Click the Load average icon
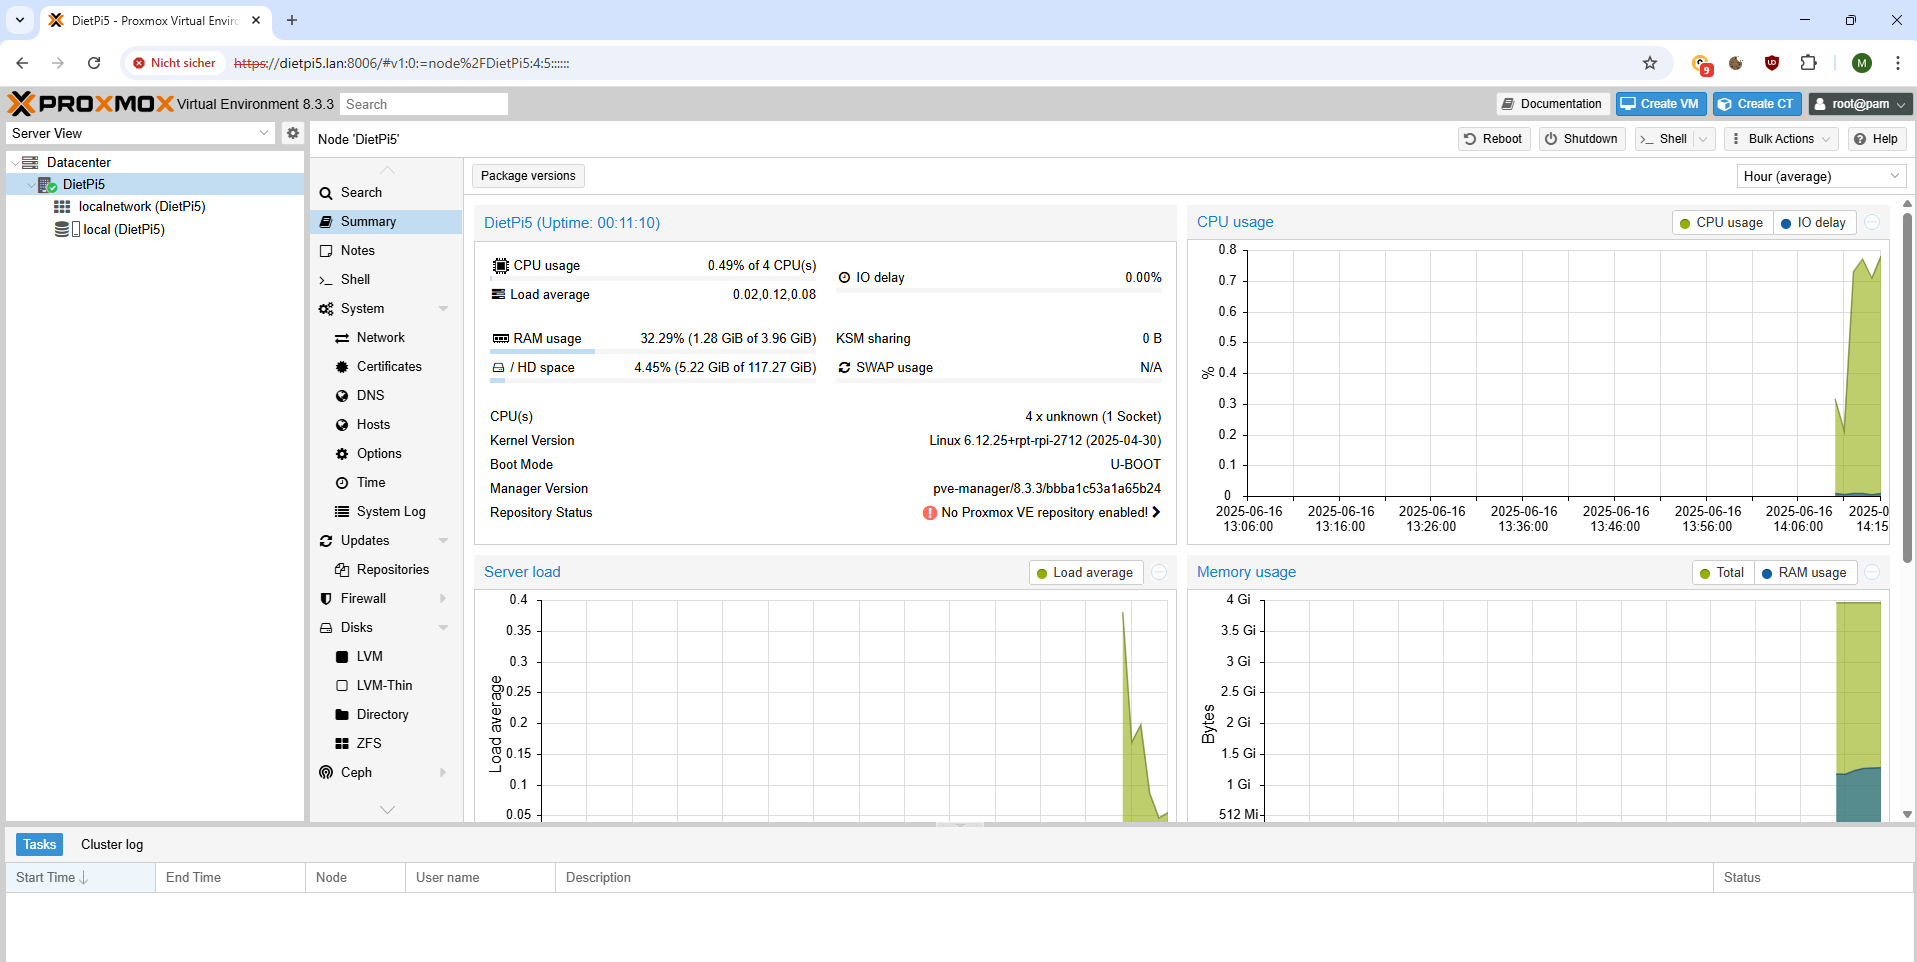 498,294
